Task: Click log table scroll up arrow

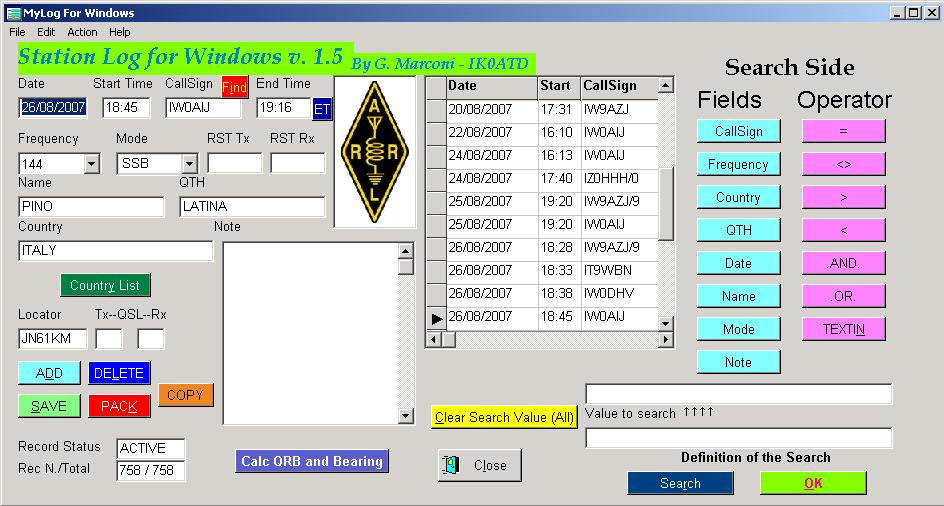Action: pyautogui.click(x=665, y=85)
